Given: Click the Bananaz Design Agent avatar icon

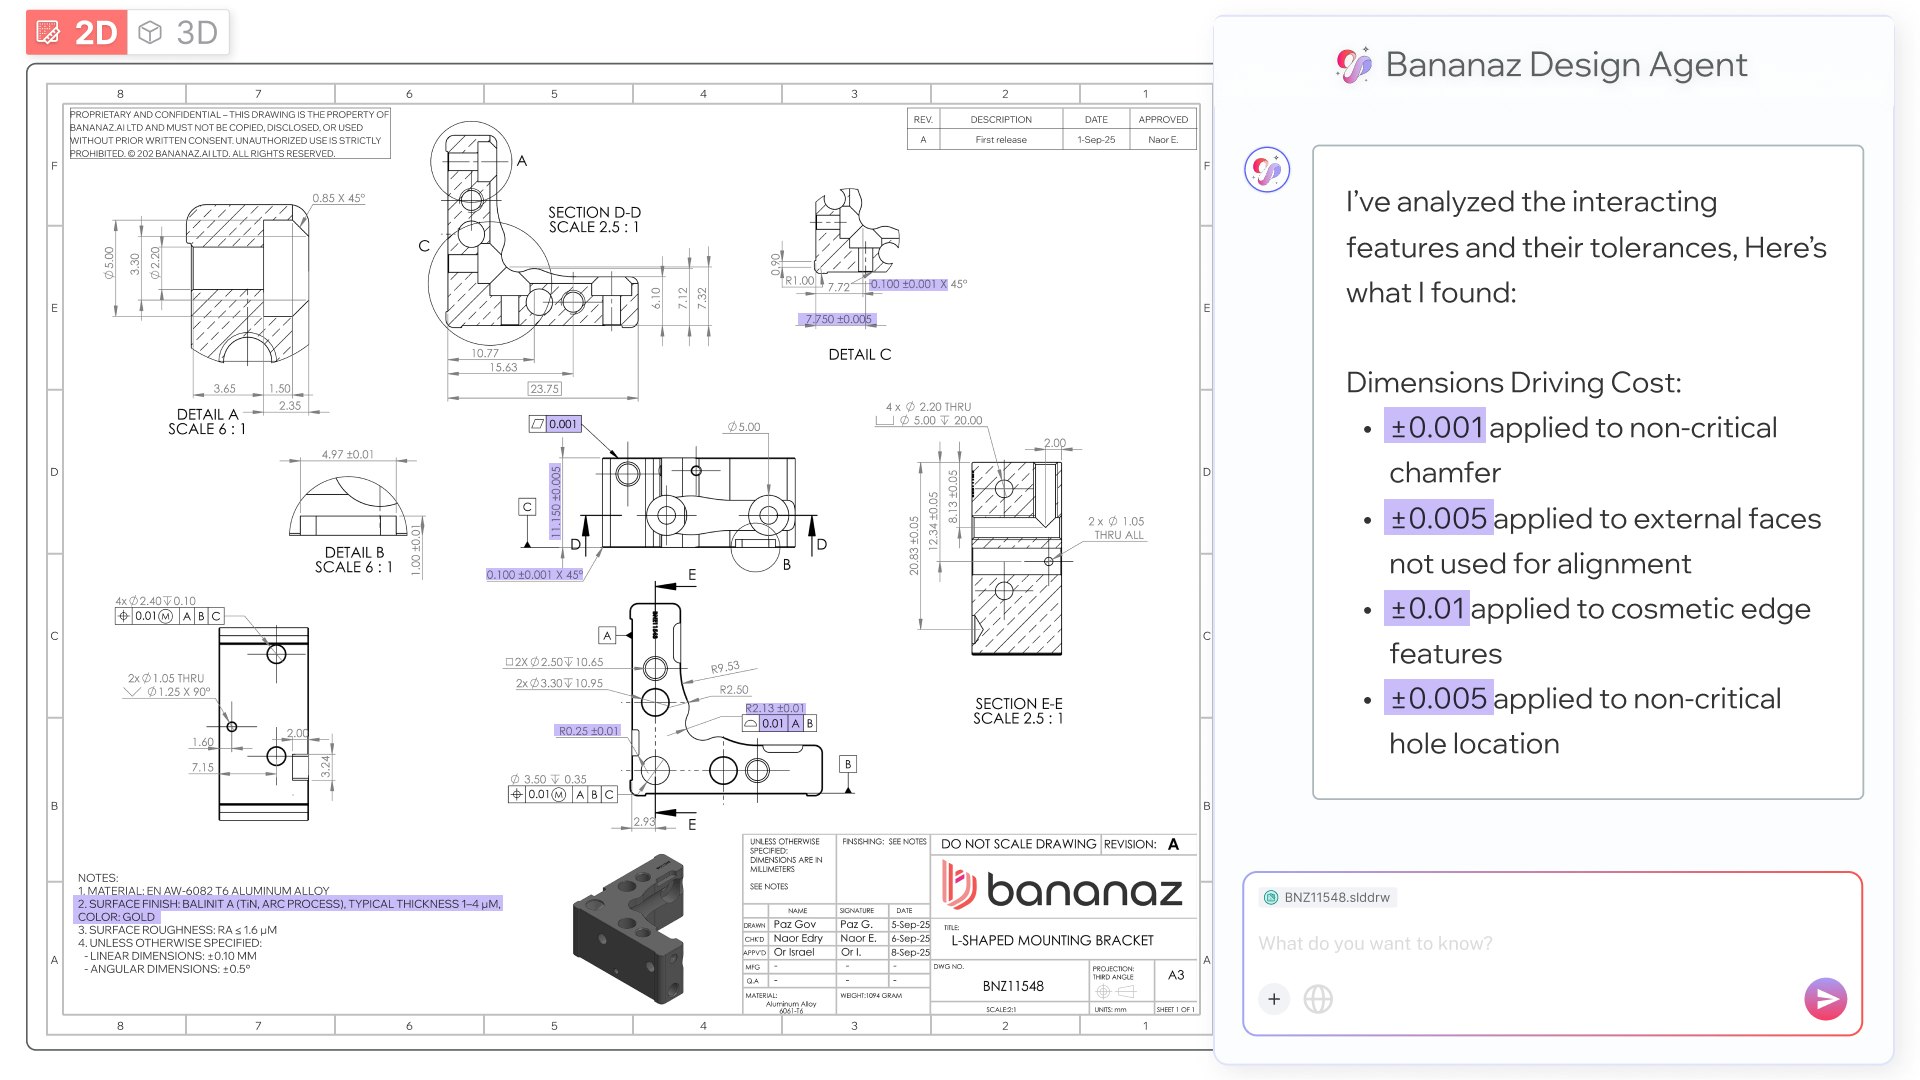Looking at the screenshot, I should coord(1352,64).
